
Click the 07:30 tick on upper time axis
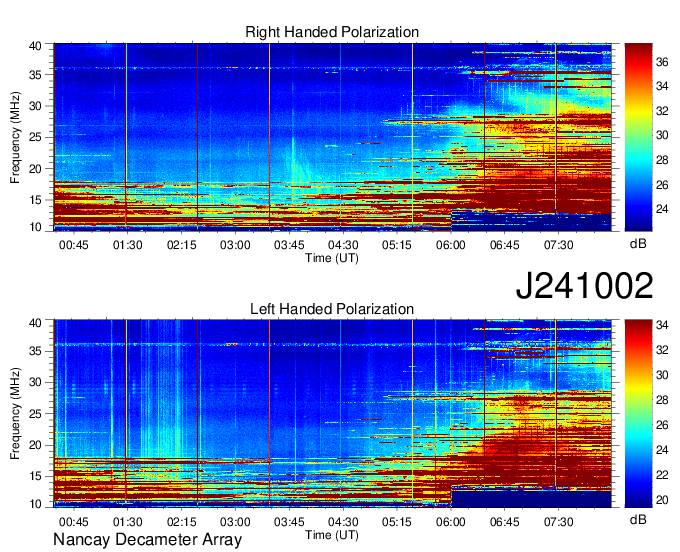[x=559, y=245]
